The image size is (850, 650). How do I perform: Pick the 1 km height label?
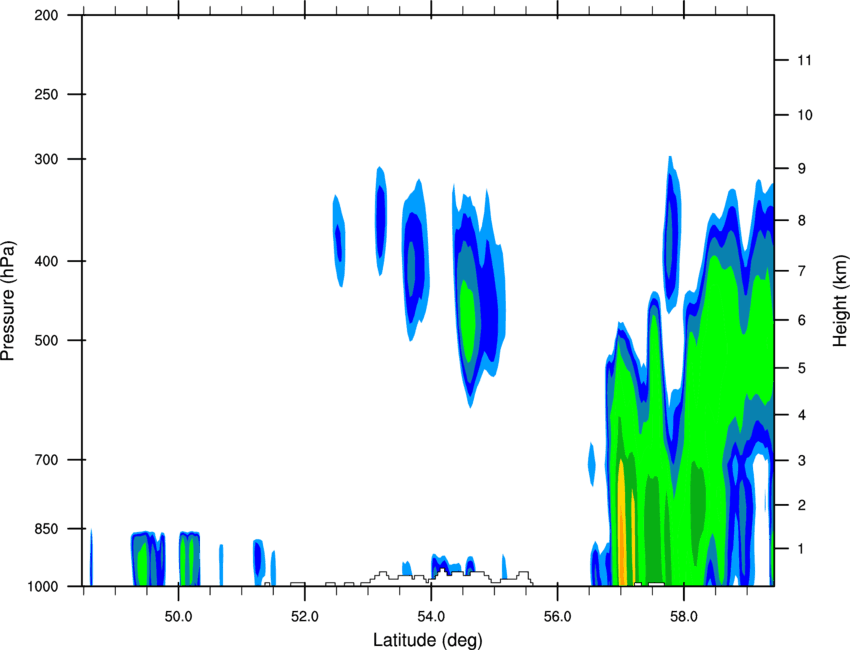click(802, 549)
